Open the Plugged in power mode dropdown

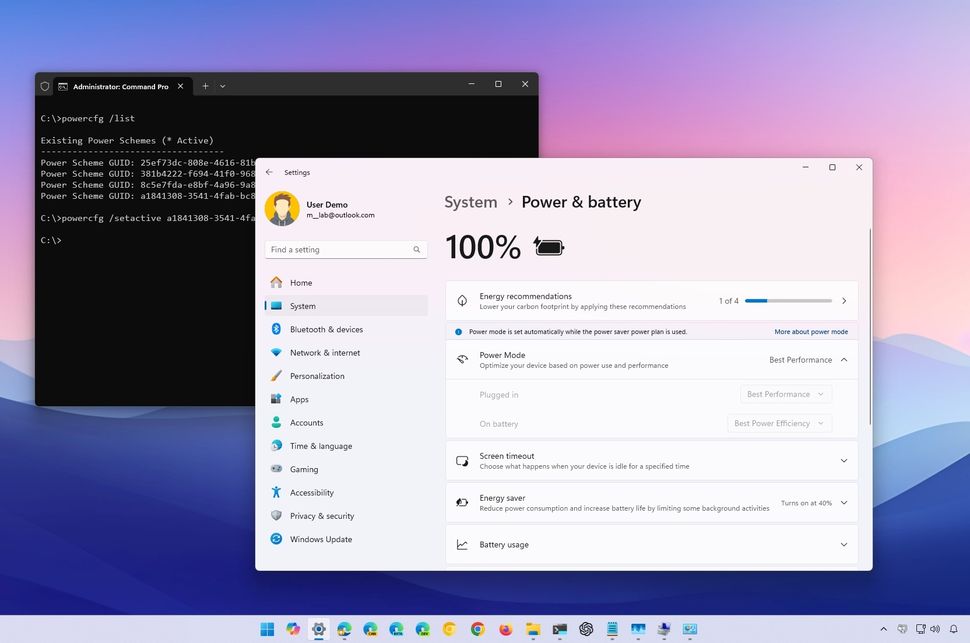[x=786, y=394]
